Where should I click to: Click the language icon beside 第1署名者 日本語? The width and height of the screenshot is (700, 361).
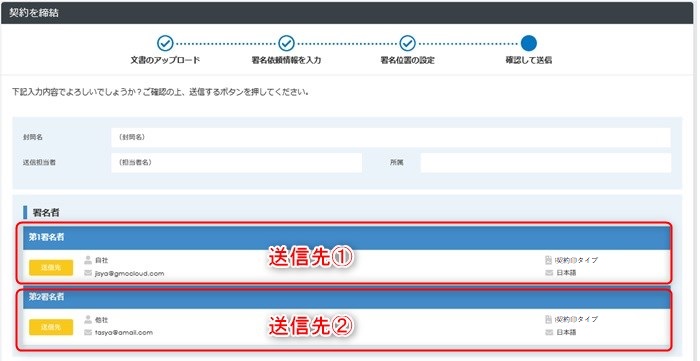point(549,273)
